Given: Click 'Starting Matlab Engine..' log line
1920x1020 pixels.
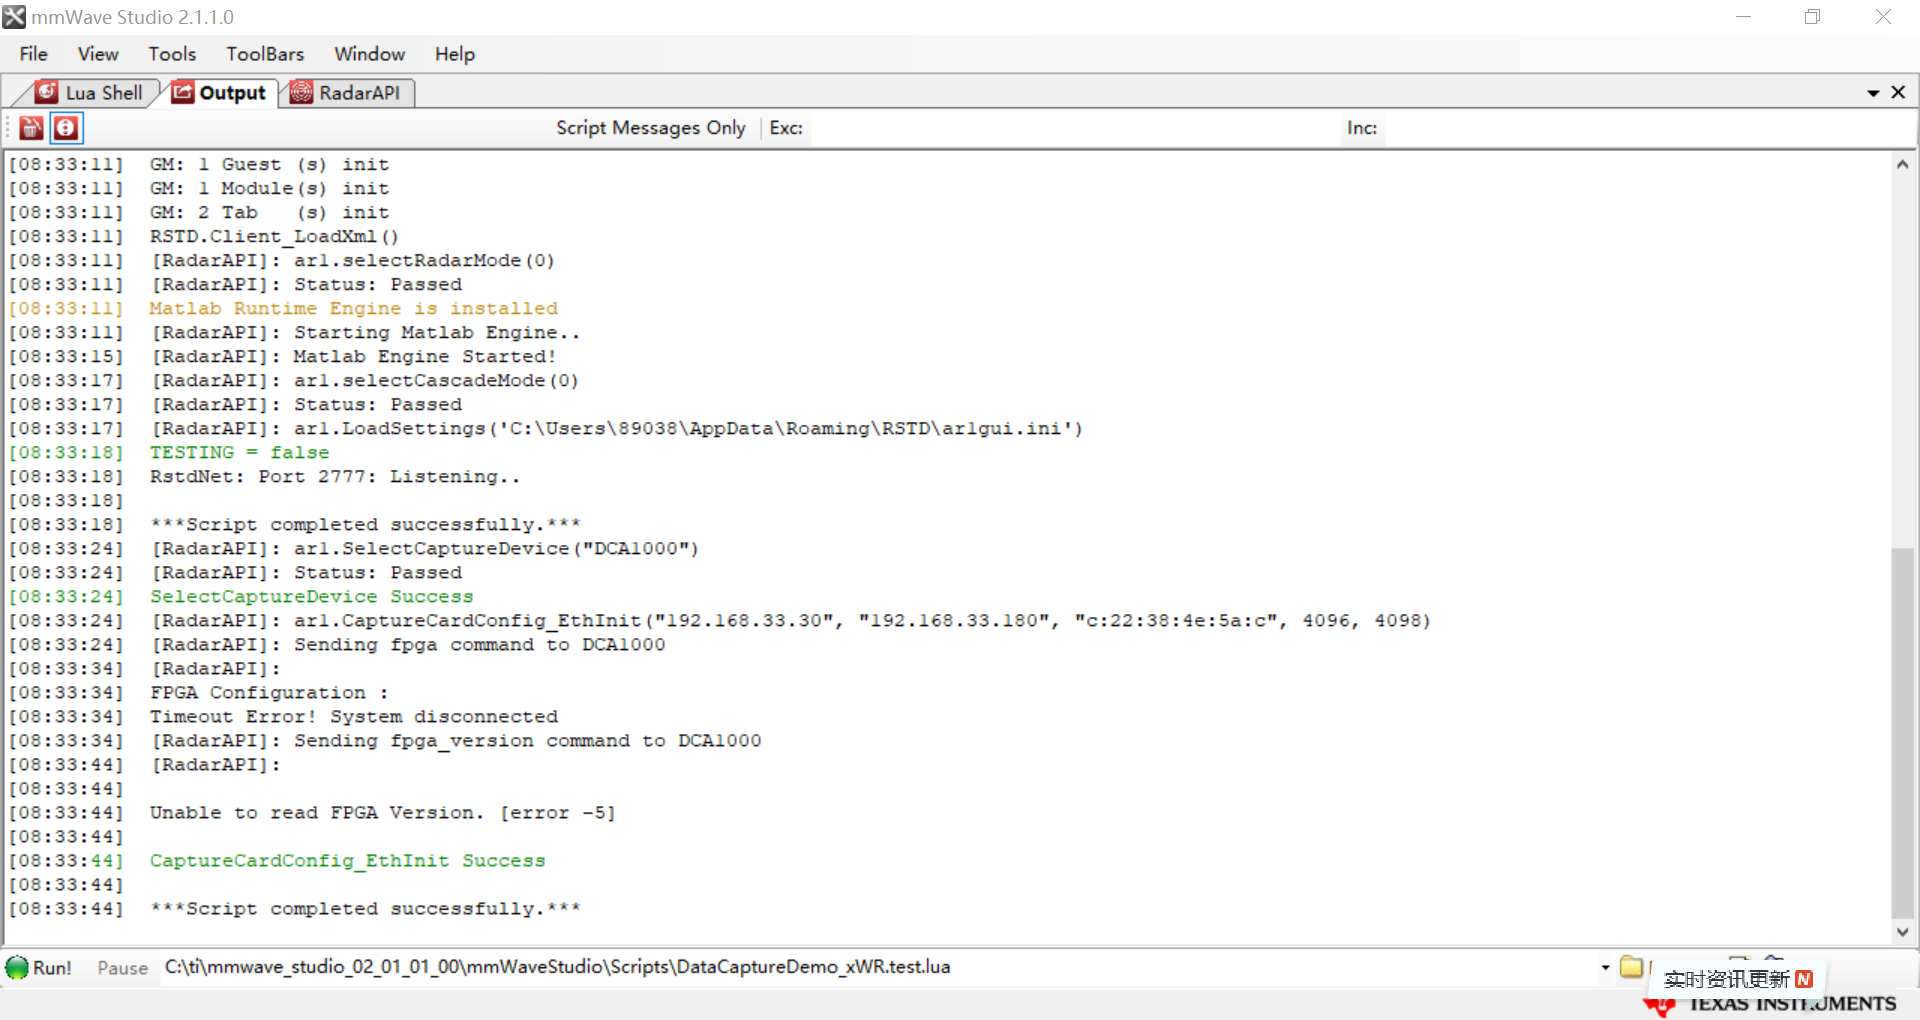Looking at the screenshot, I should 365,333.
